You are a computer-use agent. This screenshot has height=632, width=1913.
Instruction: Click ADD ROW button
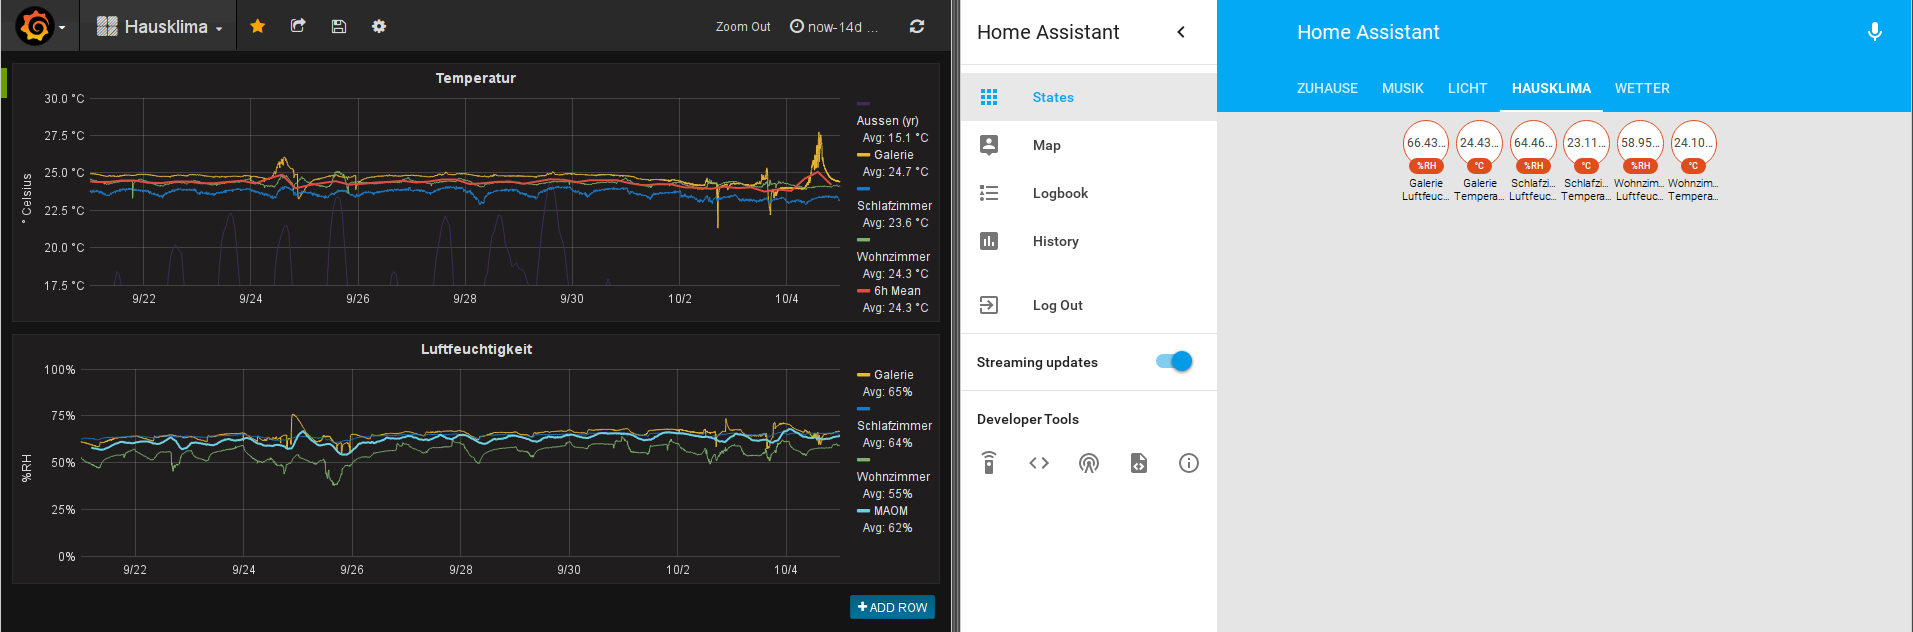(892, 607)
